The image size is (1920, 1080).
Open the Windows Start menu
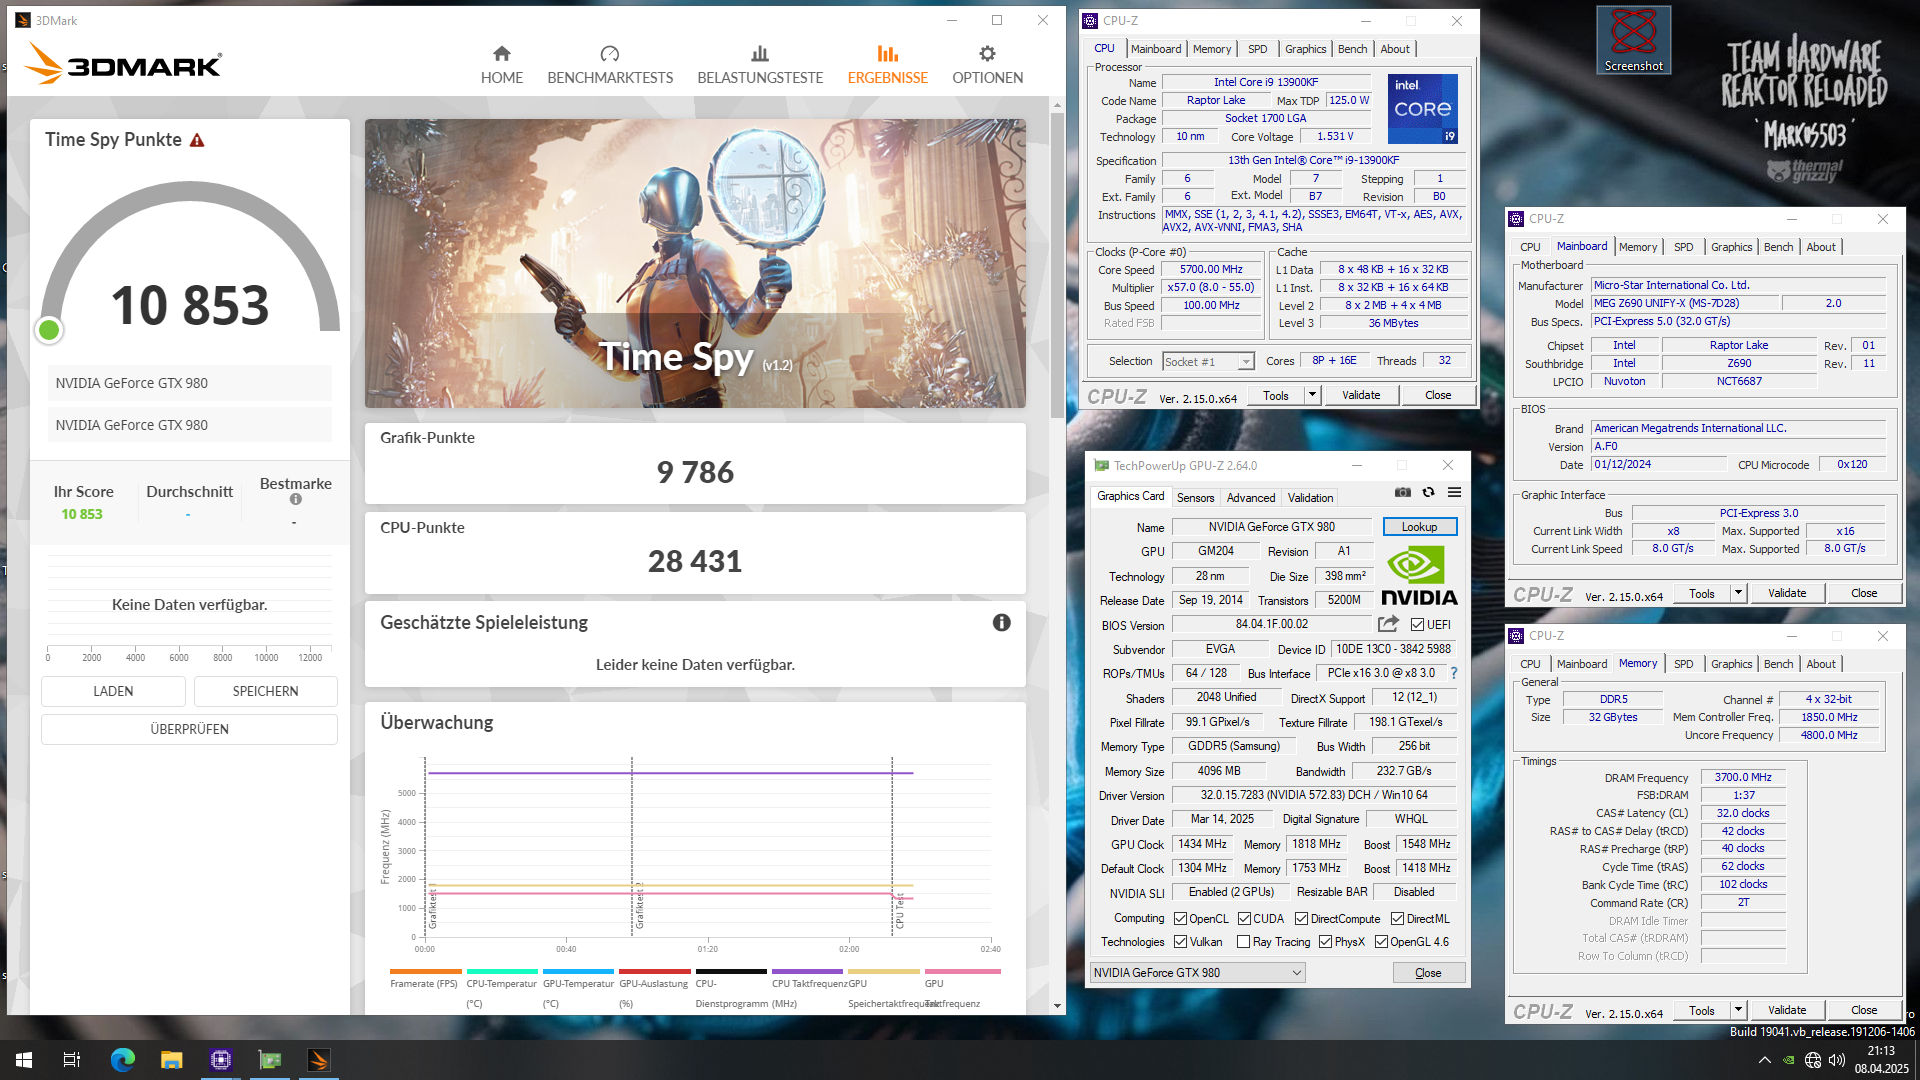click(24, 1060)
